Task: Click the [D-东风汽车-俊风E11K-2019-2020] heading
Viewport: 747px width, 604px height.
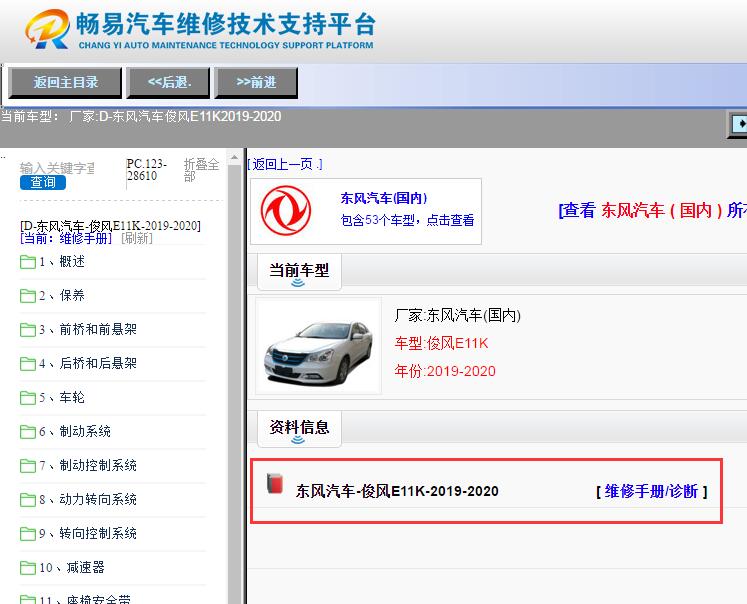Action: point(110,226)
